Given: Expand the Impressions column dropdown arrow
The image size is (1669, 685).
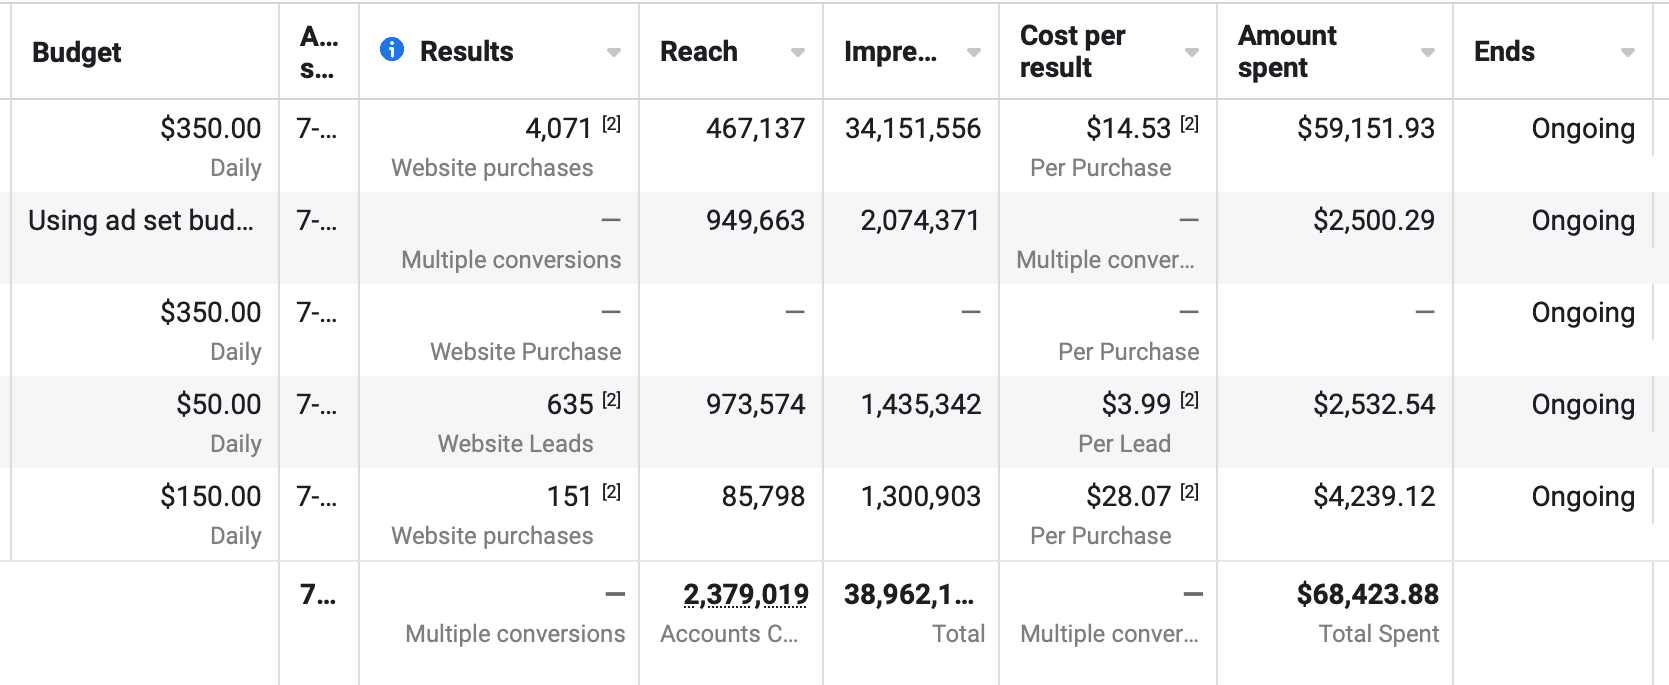Looking at the screenshot, I should (x=974, y=52).
